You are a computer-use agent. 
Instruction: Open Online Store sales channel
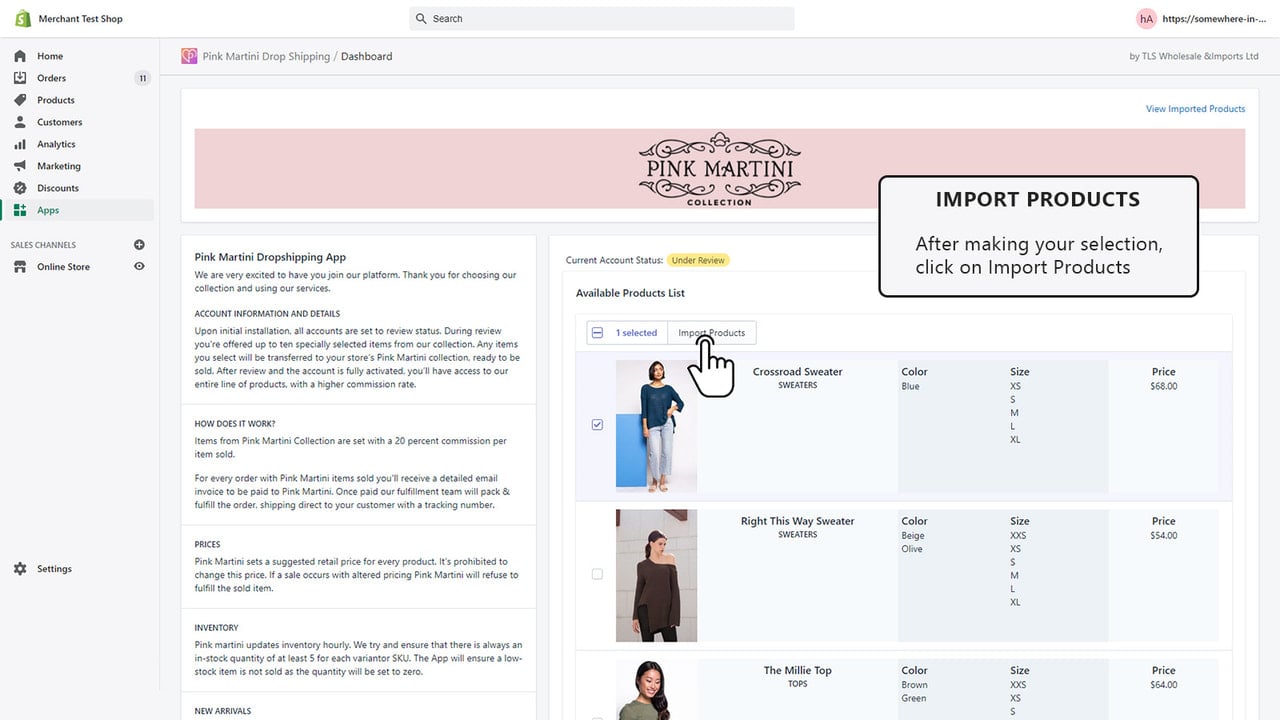coord(63,267)
